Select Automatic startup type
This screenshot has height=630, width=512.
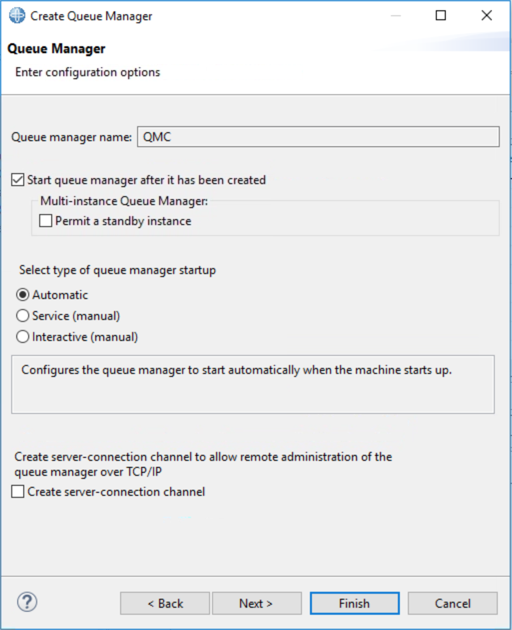click(23, 295)
